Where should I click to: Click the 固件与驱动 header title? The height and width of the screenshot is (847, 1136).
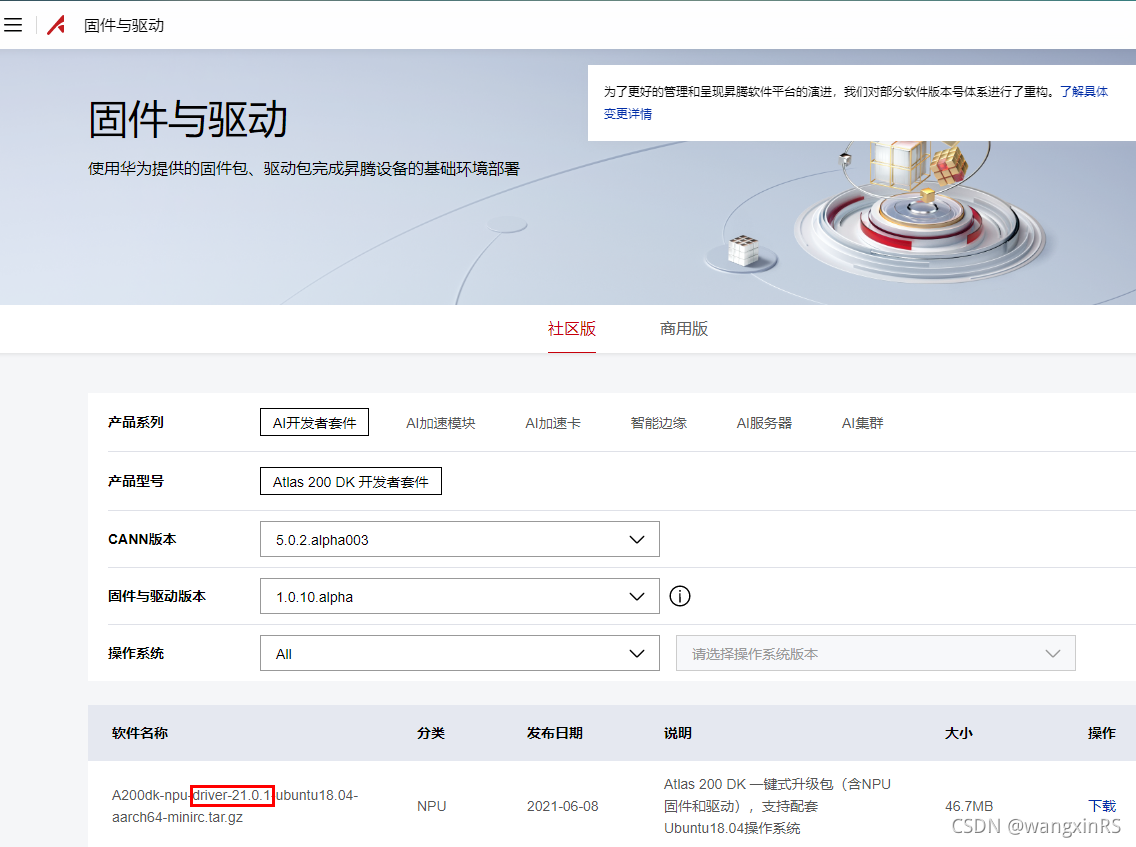pos(124,25)
